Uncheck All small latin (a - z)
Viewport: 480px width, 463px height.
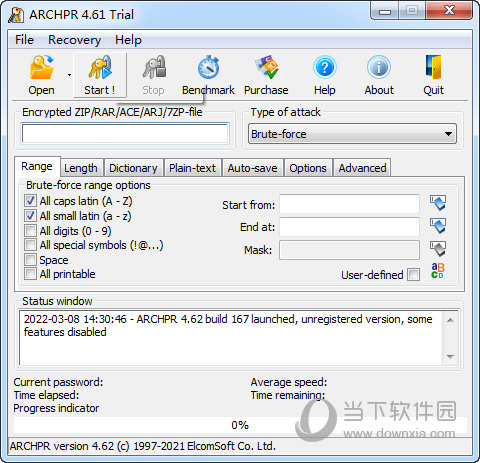tap(30, 216)
